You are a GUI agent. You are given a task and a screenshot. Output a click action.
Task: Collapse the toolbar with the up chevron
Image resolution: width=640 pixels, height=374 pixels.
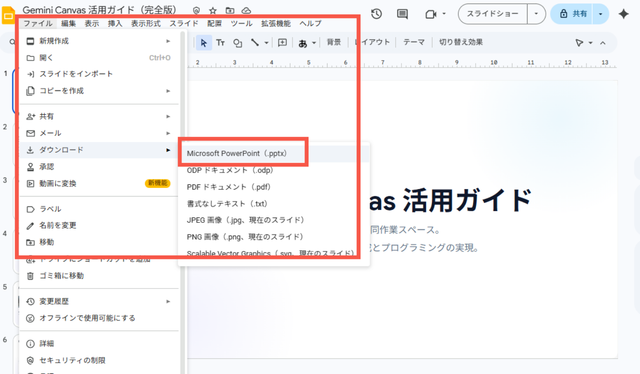[x=603, y=43]
